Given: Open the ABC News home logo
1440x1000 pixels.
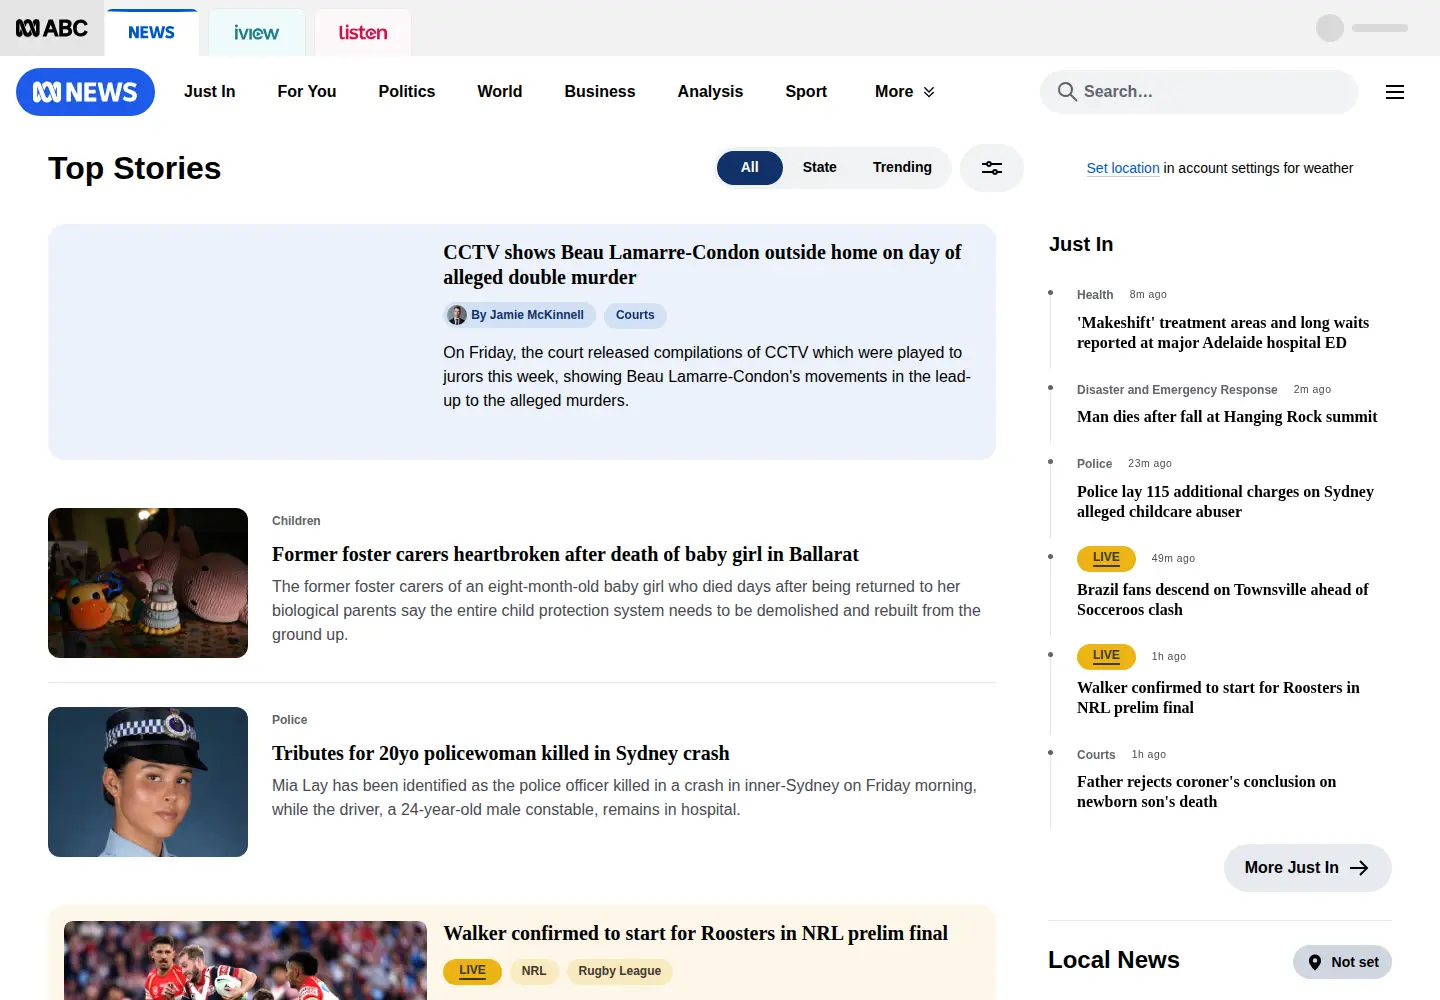Looking at the screenshot, I should pos(85,92).
